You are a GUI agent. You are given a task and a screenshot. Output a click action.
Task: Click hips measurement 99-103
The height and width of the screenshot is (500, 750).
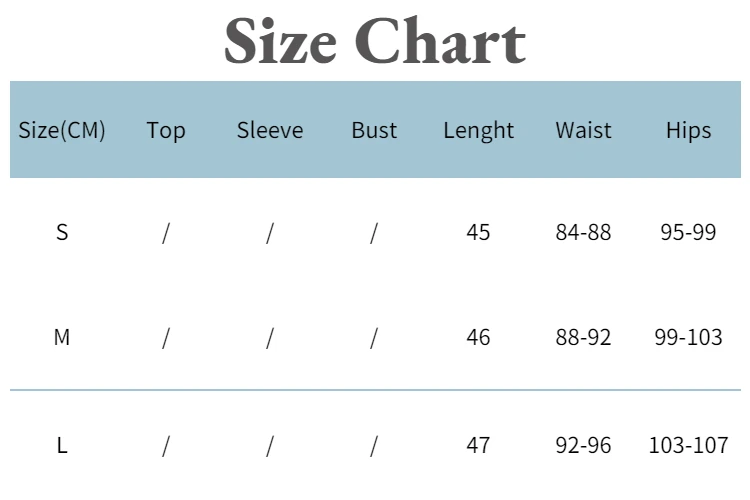click(688, 337)
